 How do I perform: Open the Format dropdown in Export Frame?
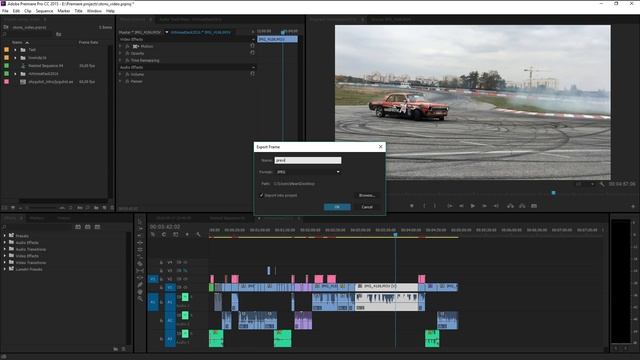pos(308,172)
